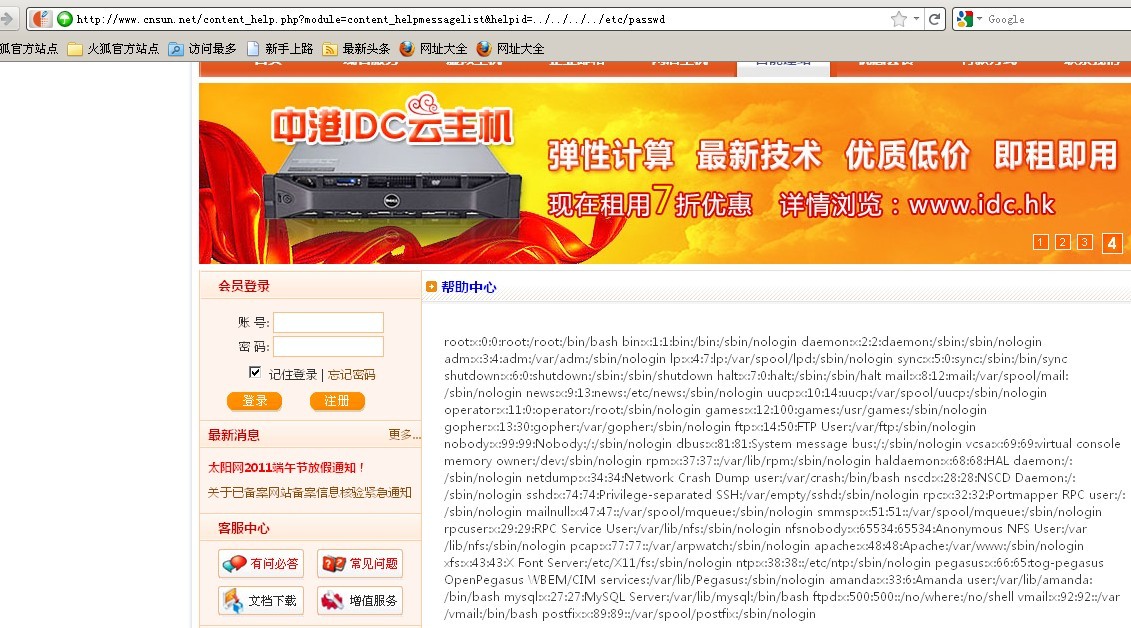Image resolution: width=1131 pixels, height=628 pixels.
Task: Open the 访问最多 bookmarks item
Action: [203, 49]
